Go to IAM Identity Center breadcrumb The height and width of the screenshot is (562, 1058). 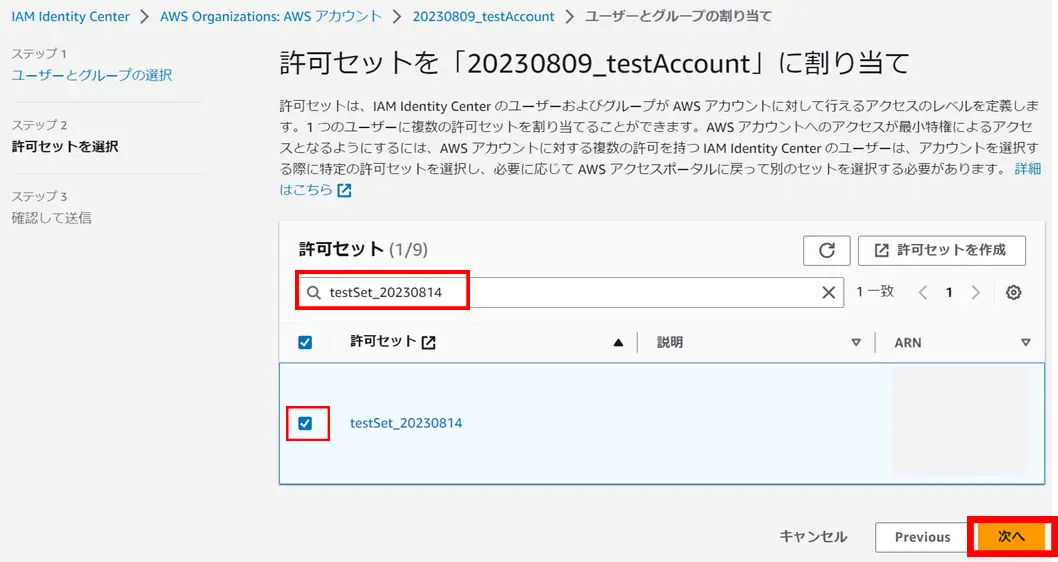tap(70, 16)
